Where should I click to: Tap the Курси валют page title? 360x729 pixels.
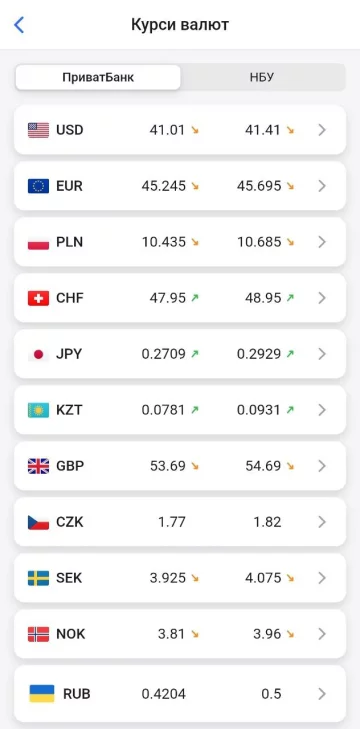(x=180, y=25)
